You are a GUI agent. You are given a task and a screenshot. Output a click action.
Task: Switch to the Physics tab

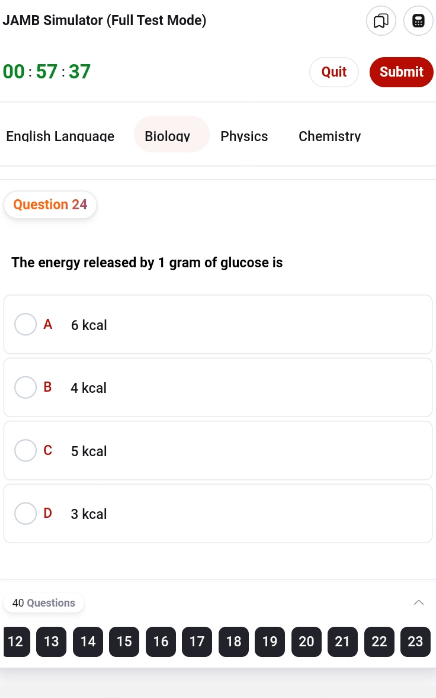click(x=244, y=136)
